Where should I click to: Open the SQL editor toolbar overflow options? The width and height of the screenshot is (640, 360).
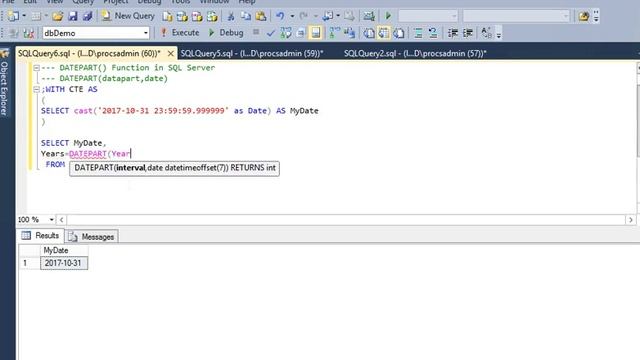499,34
